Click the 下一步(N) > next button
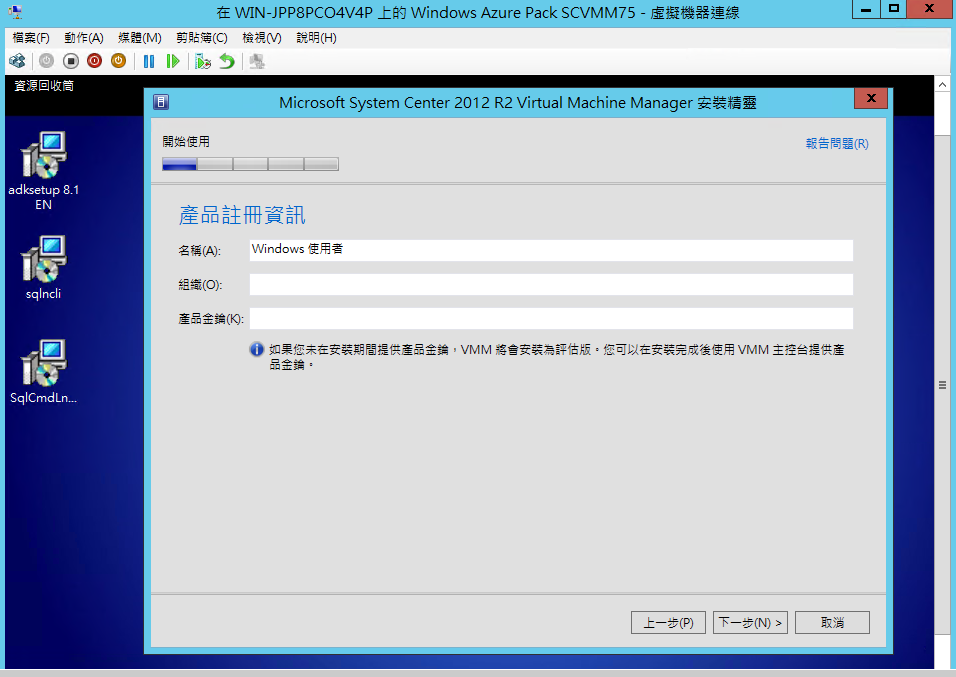Screen dimensions: 956x677 [750, 623]
